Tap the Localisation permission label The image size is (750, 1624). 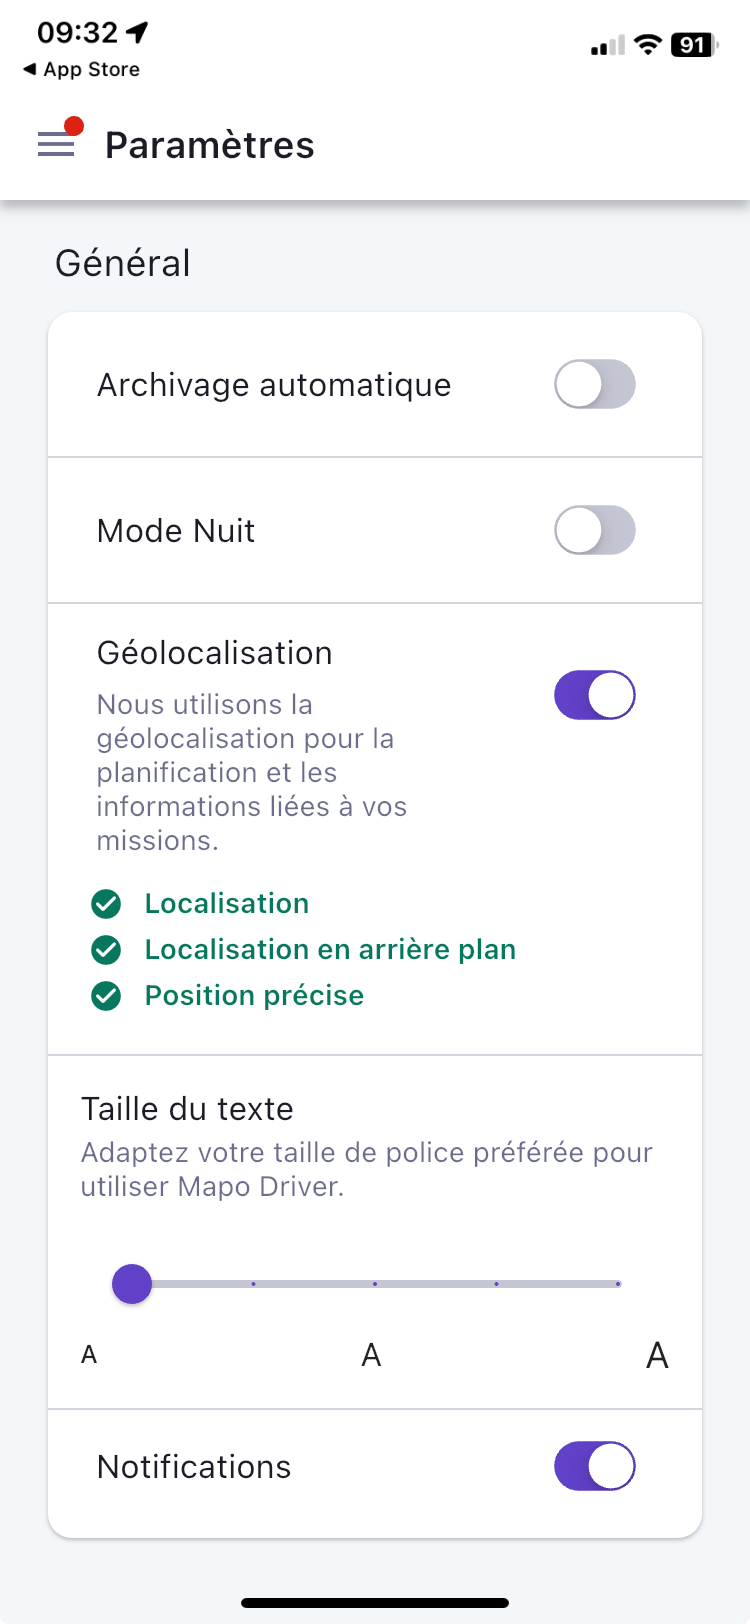[x=227, y=904]
